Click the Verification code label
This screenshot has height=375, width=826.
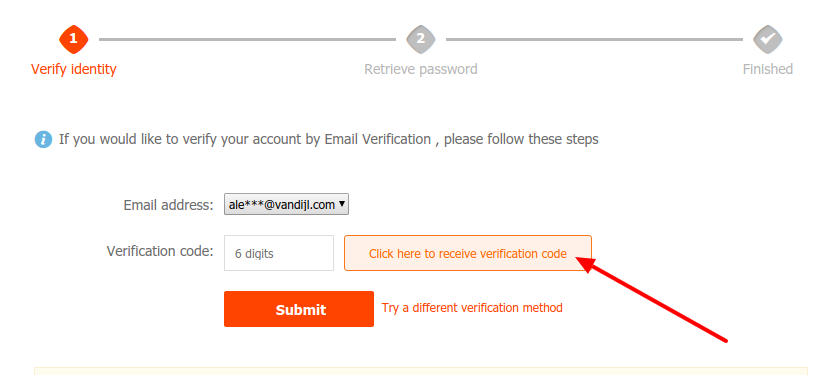(x=160, y=251)
